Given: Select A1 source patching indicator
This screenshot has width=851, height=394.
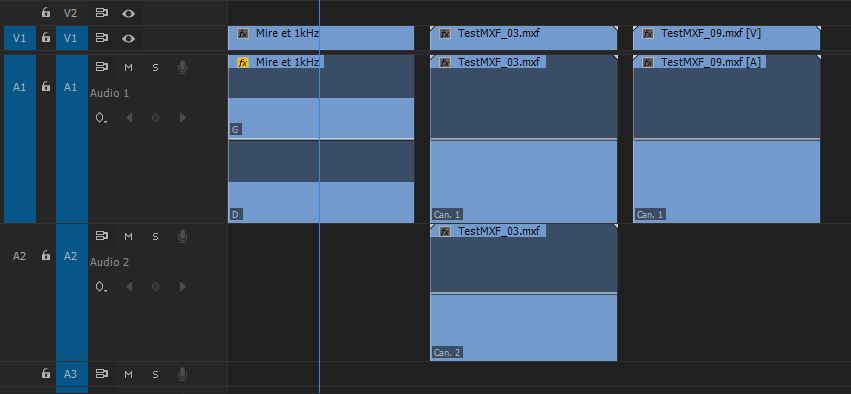Looking at the screenshot, I should point(20,138).
